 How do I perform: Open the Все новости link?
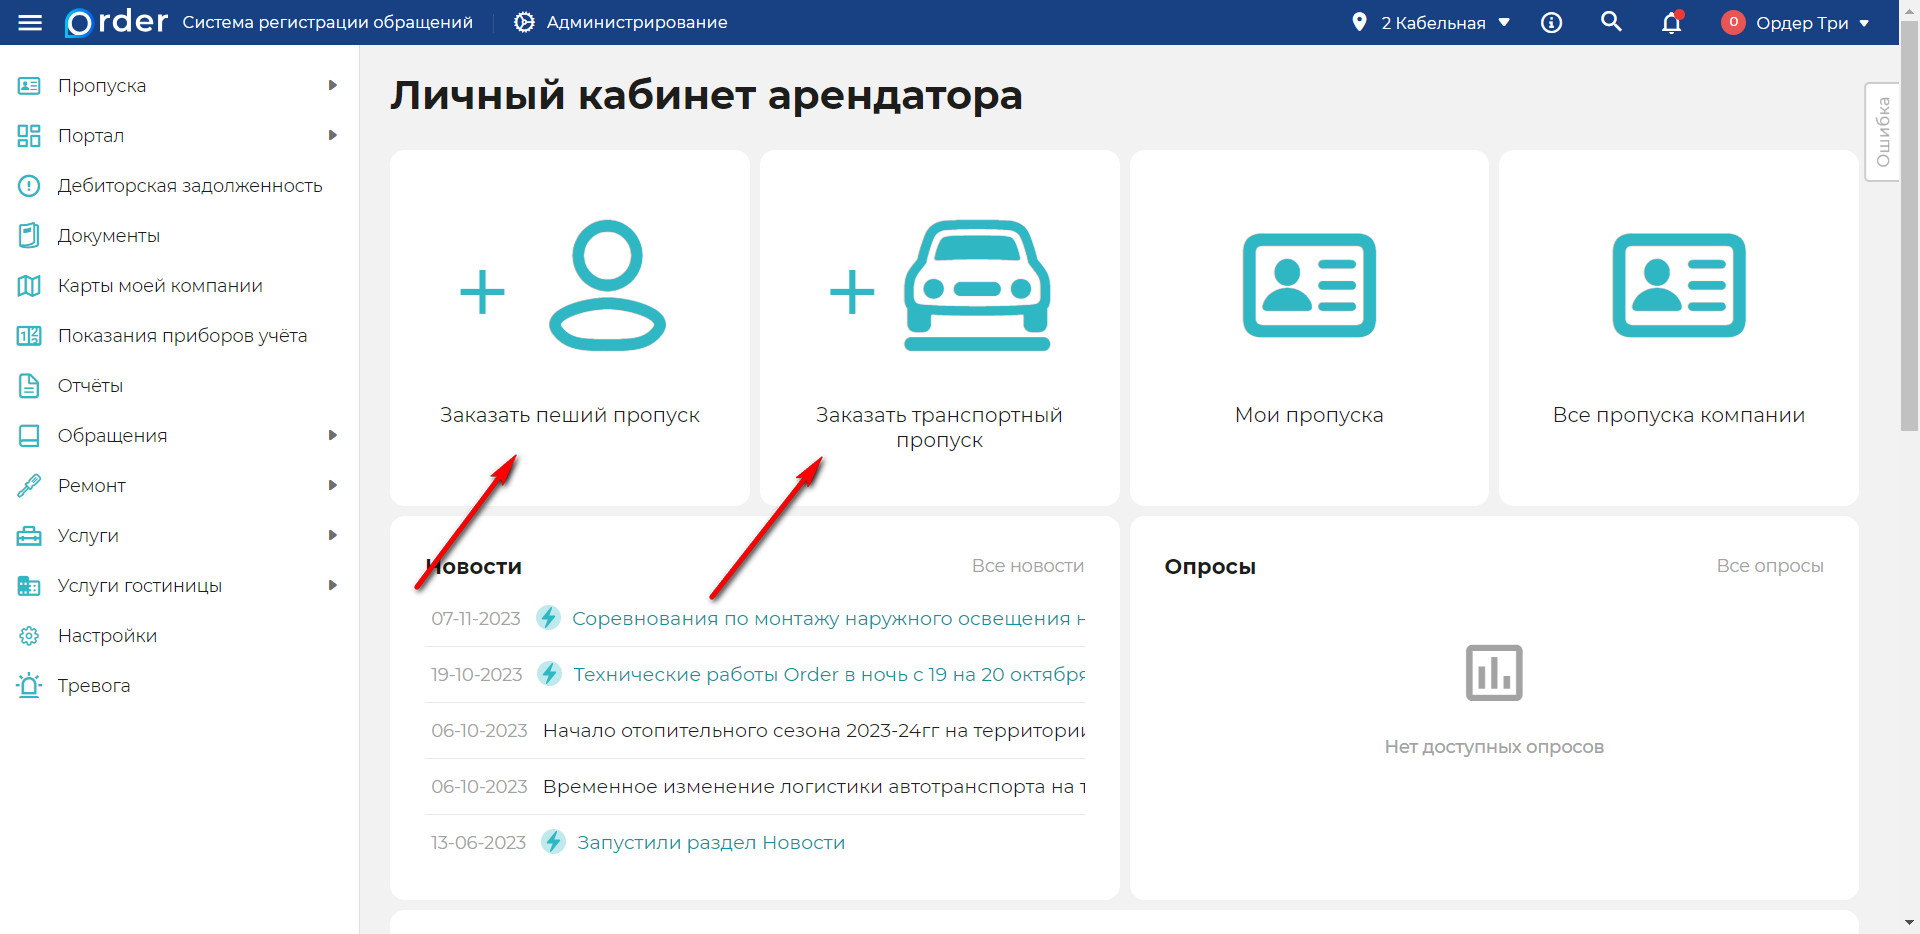[x=1027, y=565]
